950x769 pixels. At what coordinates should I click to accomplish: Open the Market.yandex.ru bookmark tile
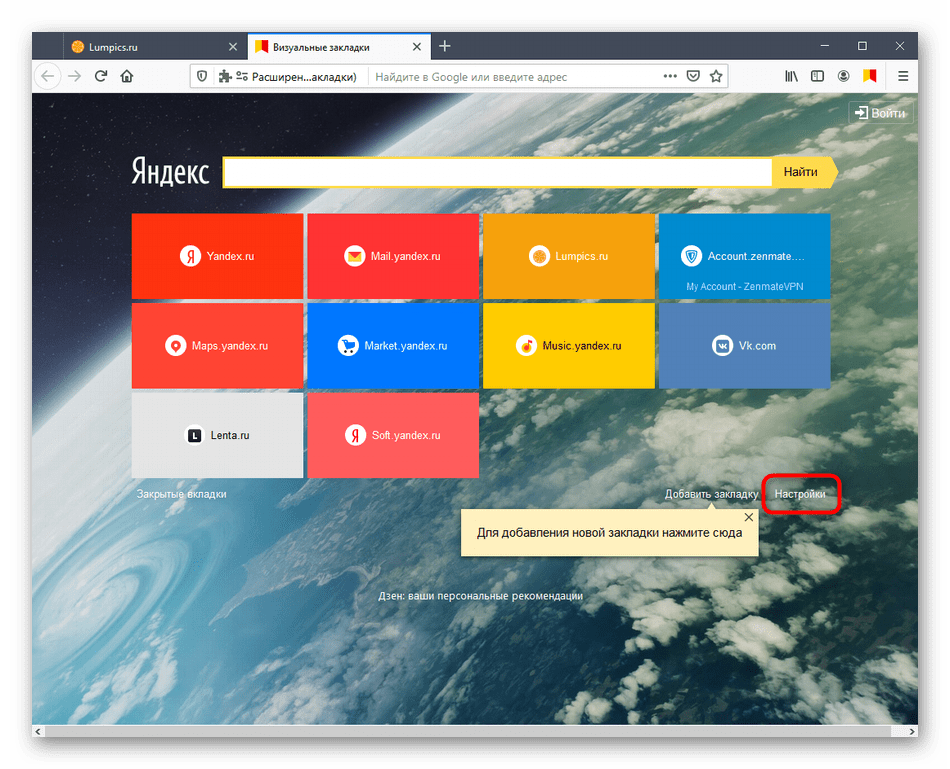coord(393,346)
